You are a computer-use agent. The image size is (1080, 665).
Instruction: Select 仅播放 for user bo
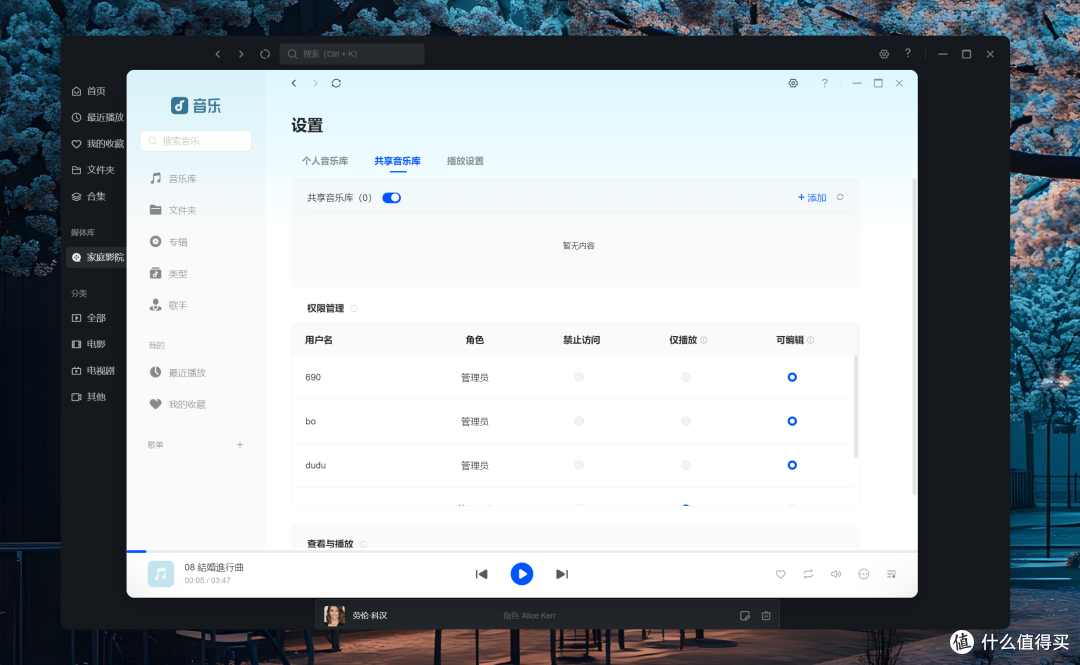tap(685, 421)
